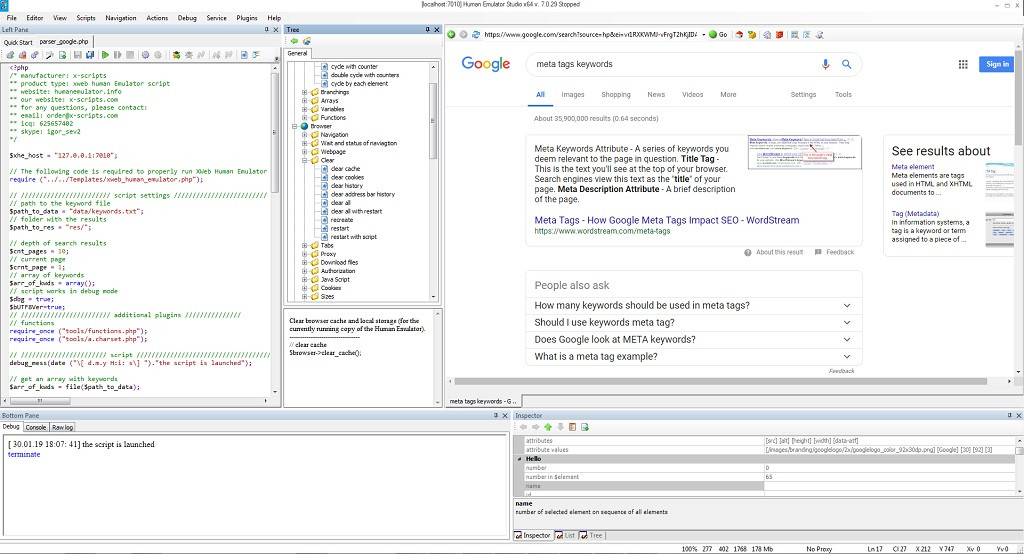Open Google search Tools link
Screen dimensions: 1024x554
[843, 95]
